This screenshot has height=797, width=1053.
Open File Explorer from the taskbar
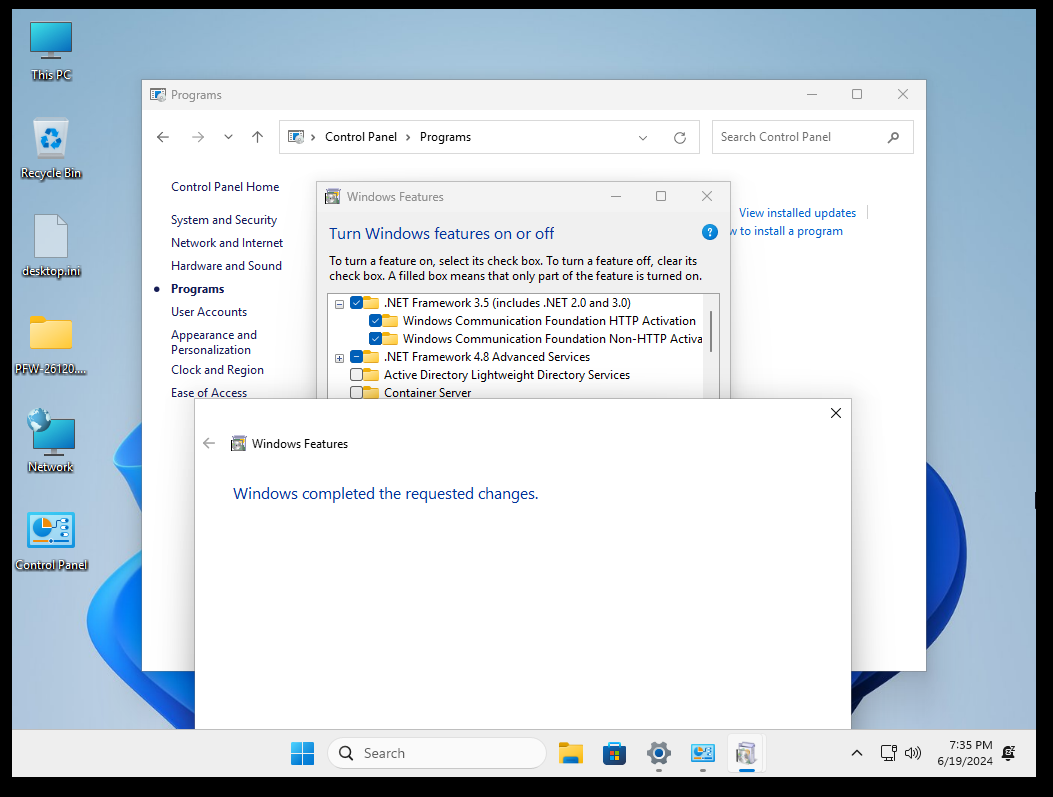pyautogui.click(x=570, y=753)
